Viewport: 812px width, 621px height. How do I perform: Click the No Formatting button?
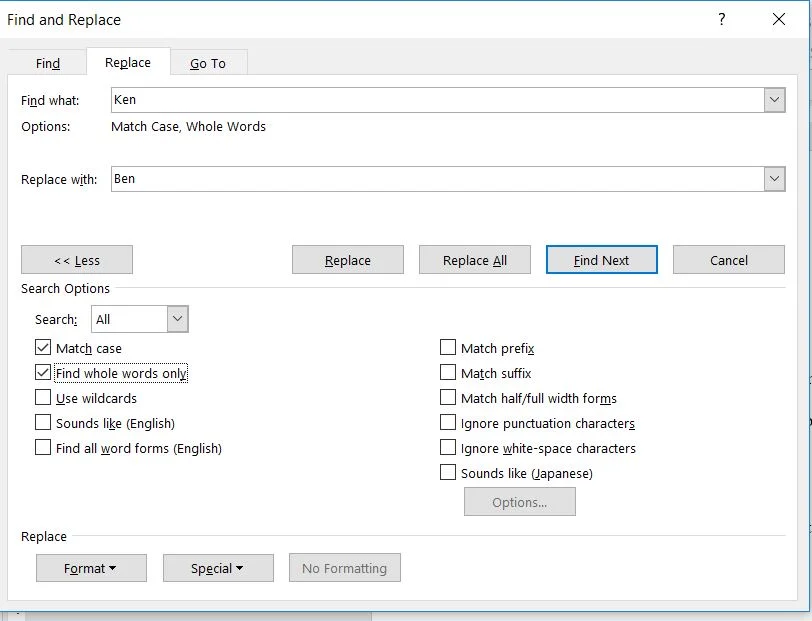click(x=344, y=568)
